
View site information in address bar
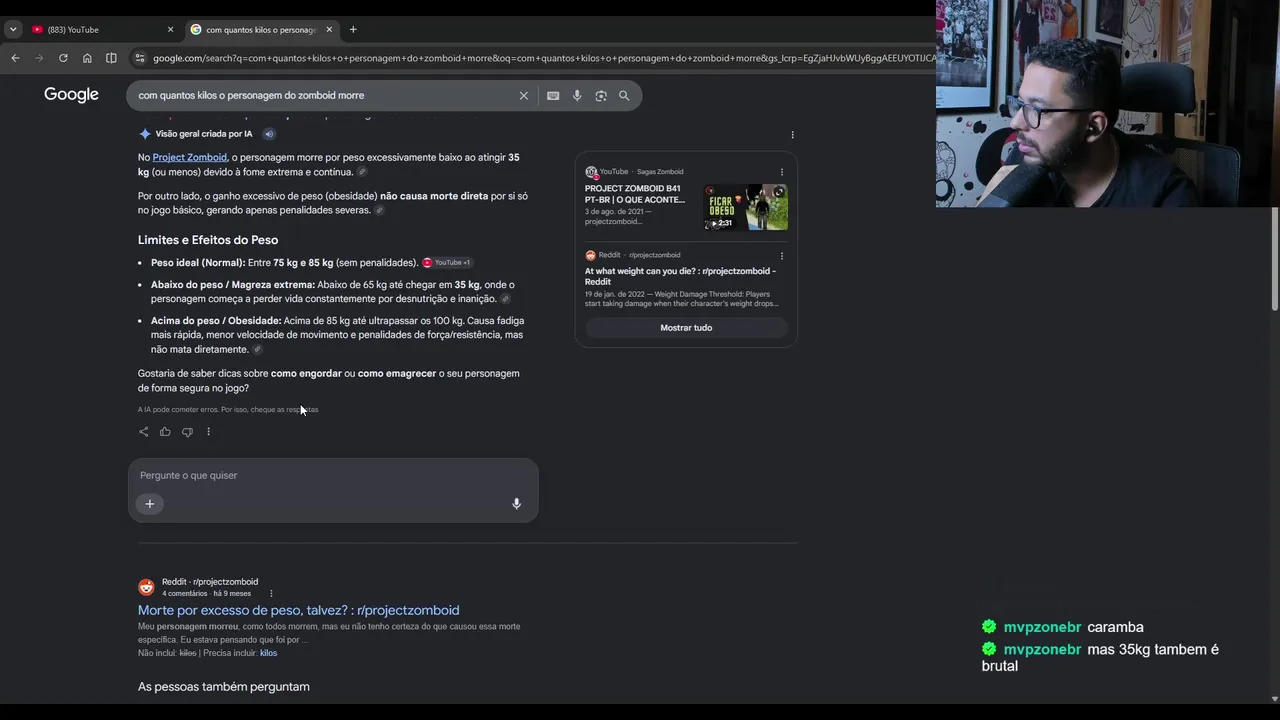(x=139, y=58)
